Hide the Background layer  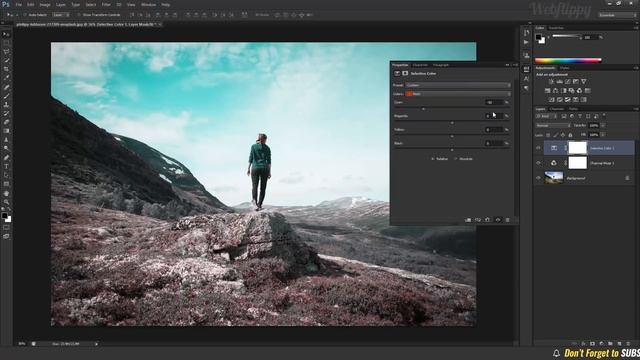538,178
